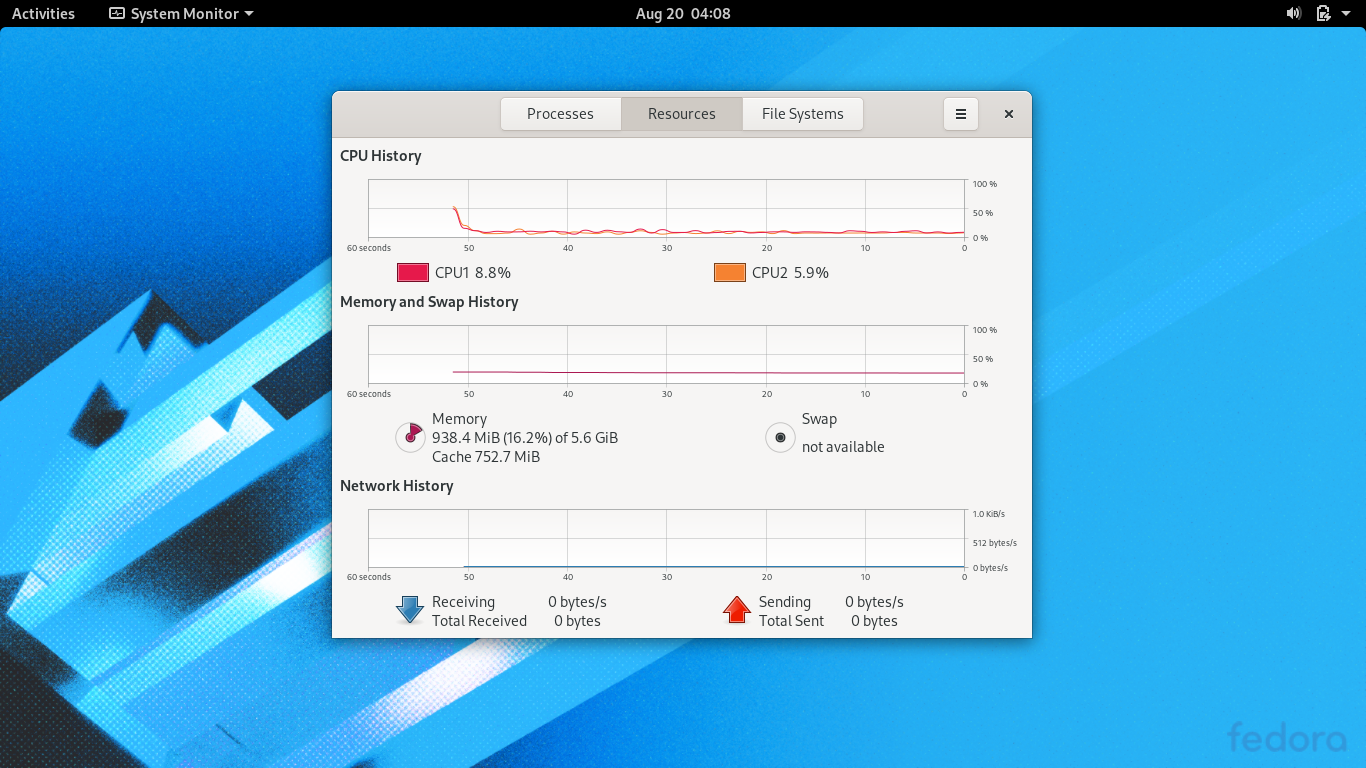The width and height of the screenshot is (1366, 768).
Task: Open the date and time calendar dropdown
Action: (x=683, y=13)
